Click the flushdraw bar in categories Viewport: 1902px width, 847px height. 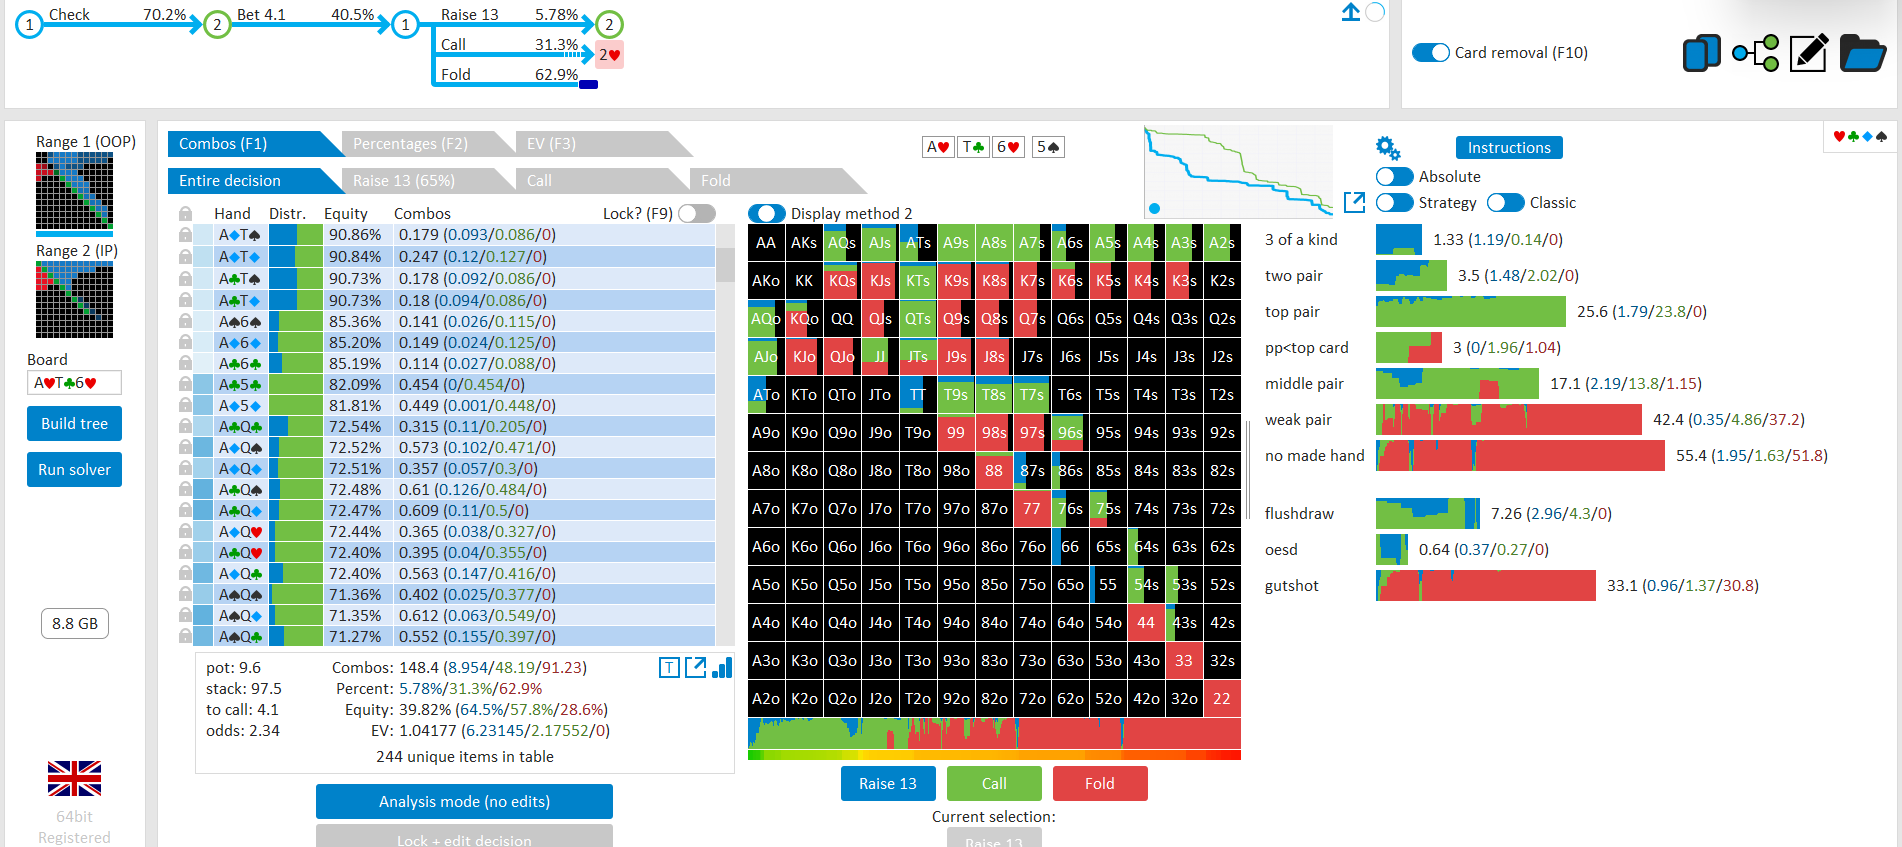pos(1427,514)
